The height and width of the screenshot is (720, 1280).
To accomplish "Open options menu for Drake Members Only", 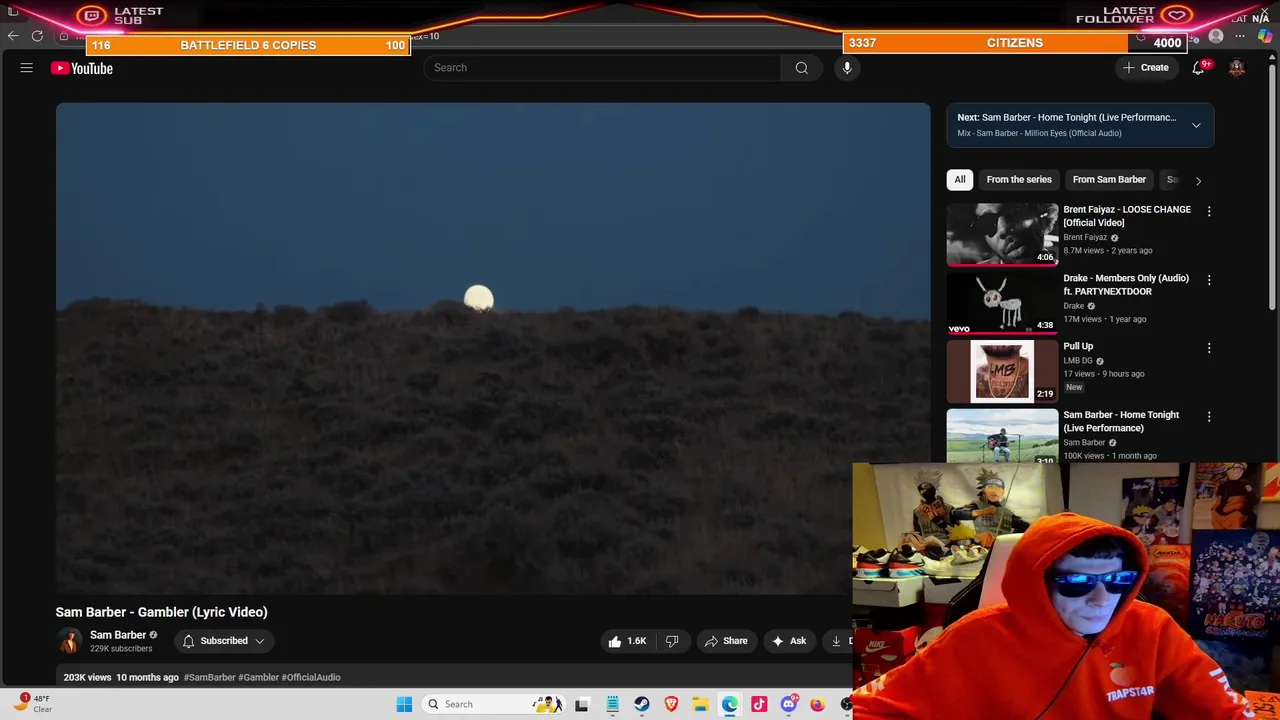I will click(x=1209, y=280).
